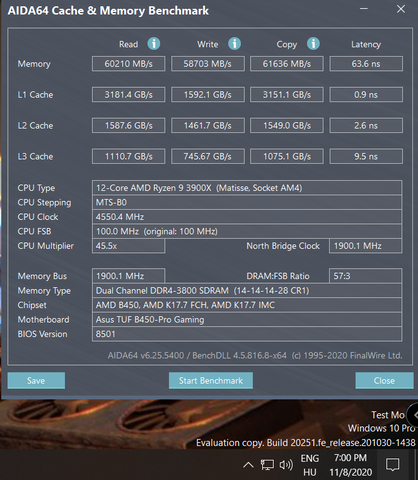
Task: Select Memory read value 60210 MB/s
Action: (129, 64)
